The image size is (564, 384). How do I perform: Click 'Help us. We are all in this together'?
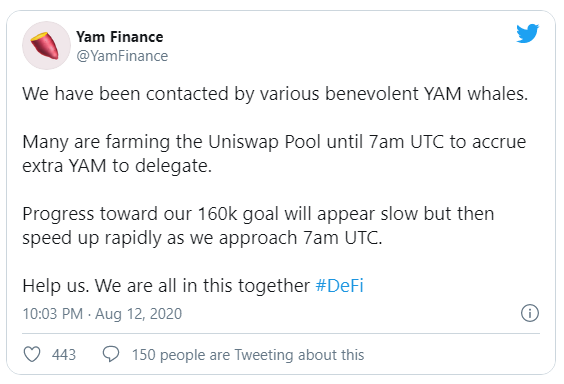point(166,286)
